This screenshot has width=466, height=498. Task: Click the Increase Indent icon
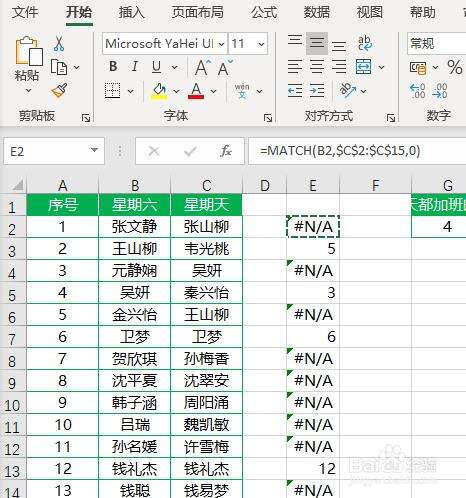[317, 90]
